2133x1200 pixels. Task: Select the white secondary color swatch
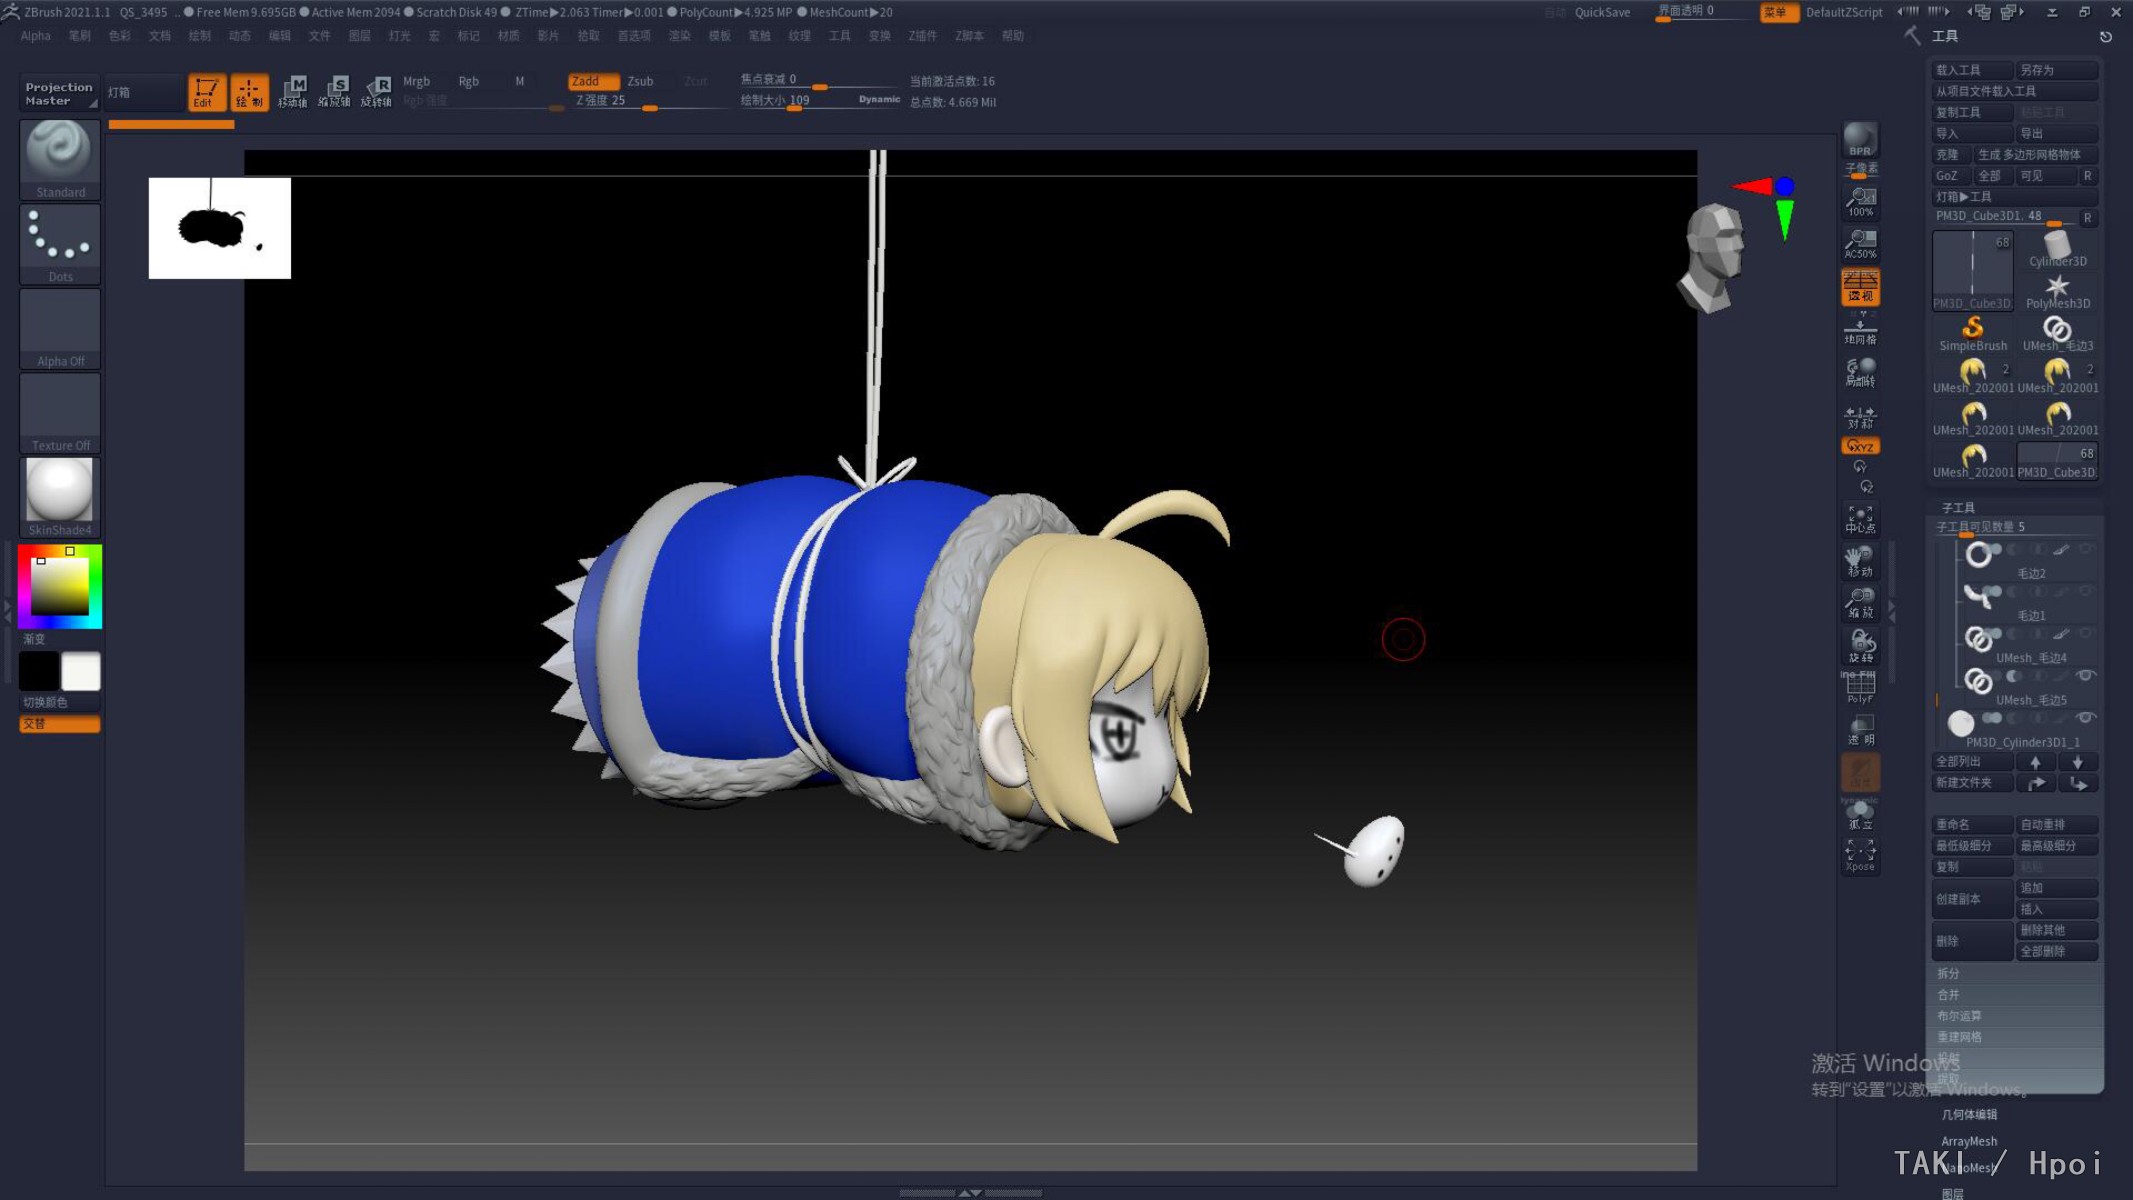81,672
